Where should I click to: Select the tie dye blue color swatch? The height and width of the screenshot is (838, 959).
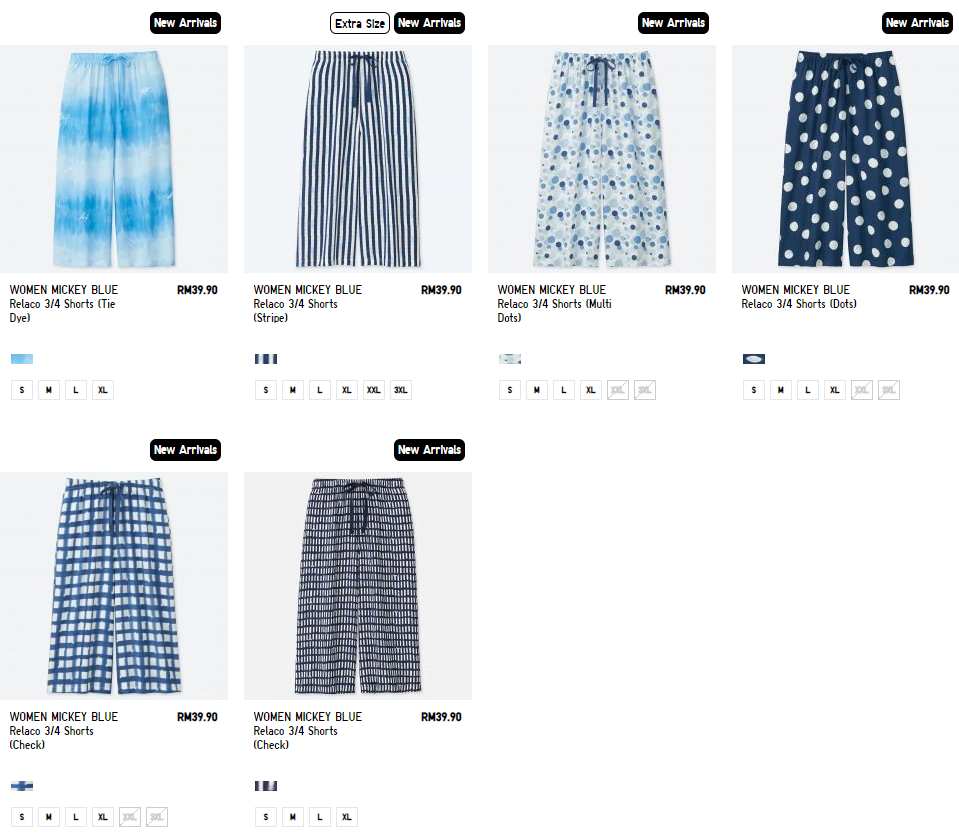[22, 359]
